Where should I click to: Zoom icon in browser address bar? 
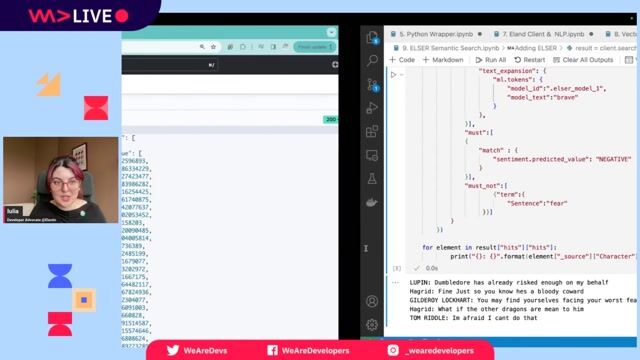point(202,47)
